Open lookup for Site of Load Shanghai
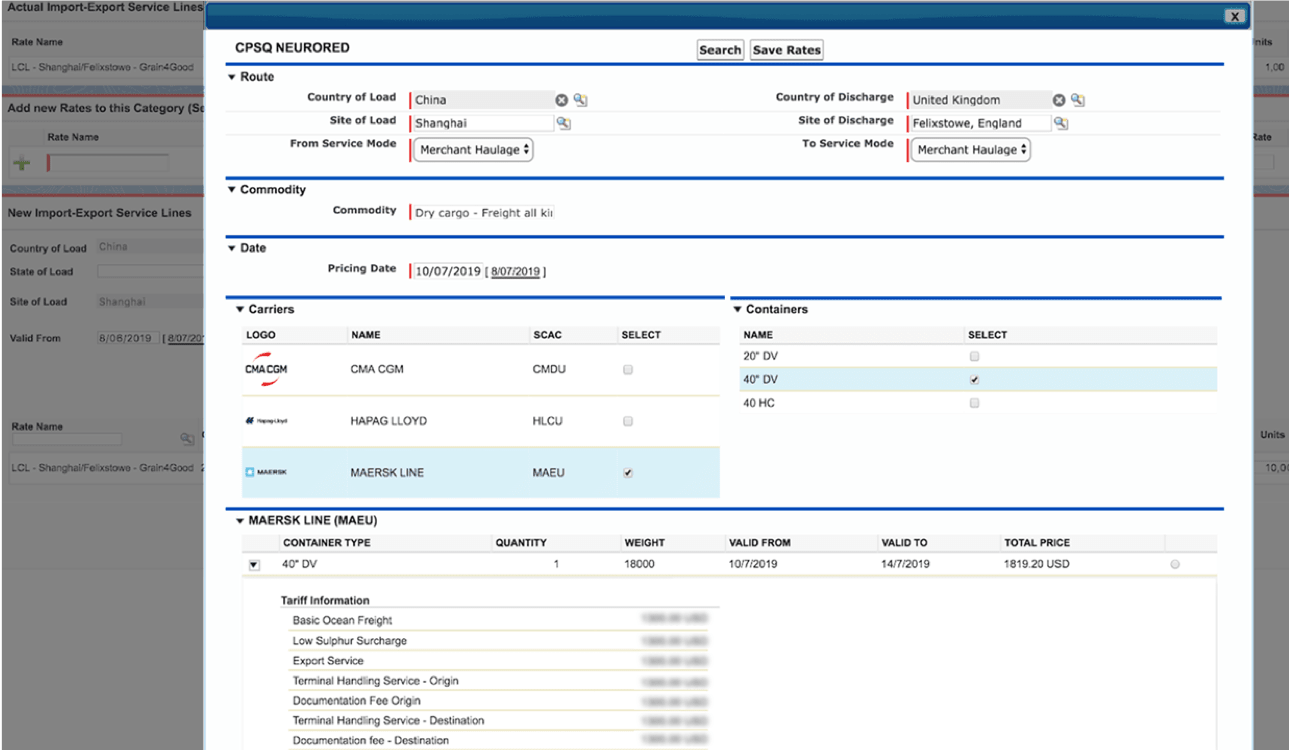This screenshot has height=750, width=1289. 563,123
